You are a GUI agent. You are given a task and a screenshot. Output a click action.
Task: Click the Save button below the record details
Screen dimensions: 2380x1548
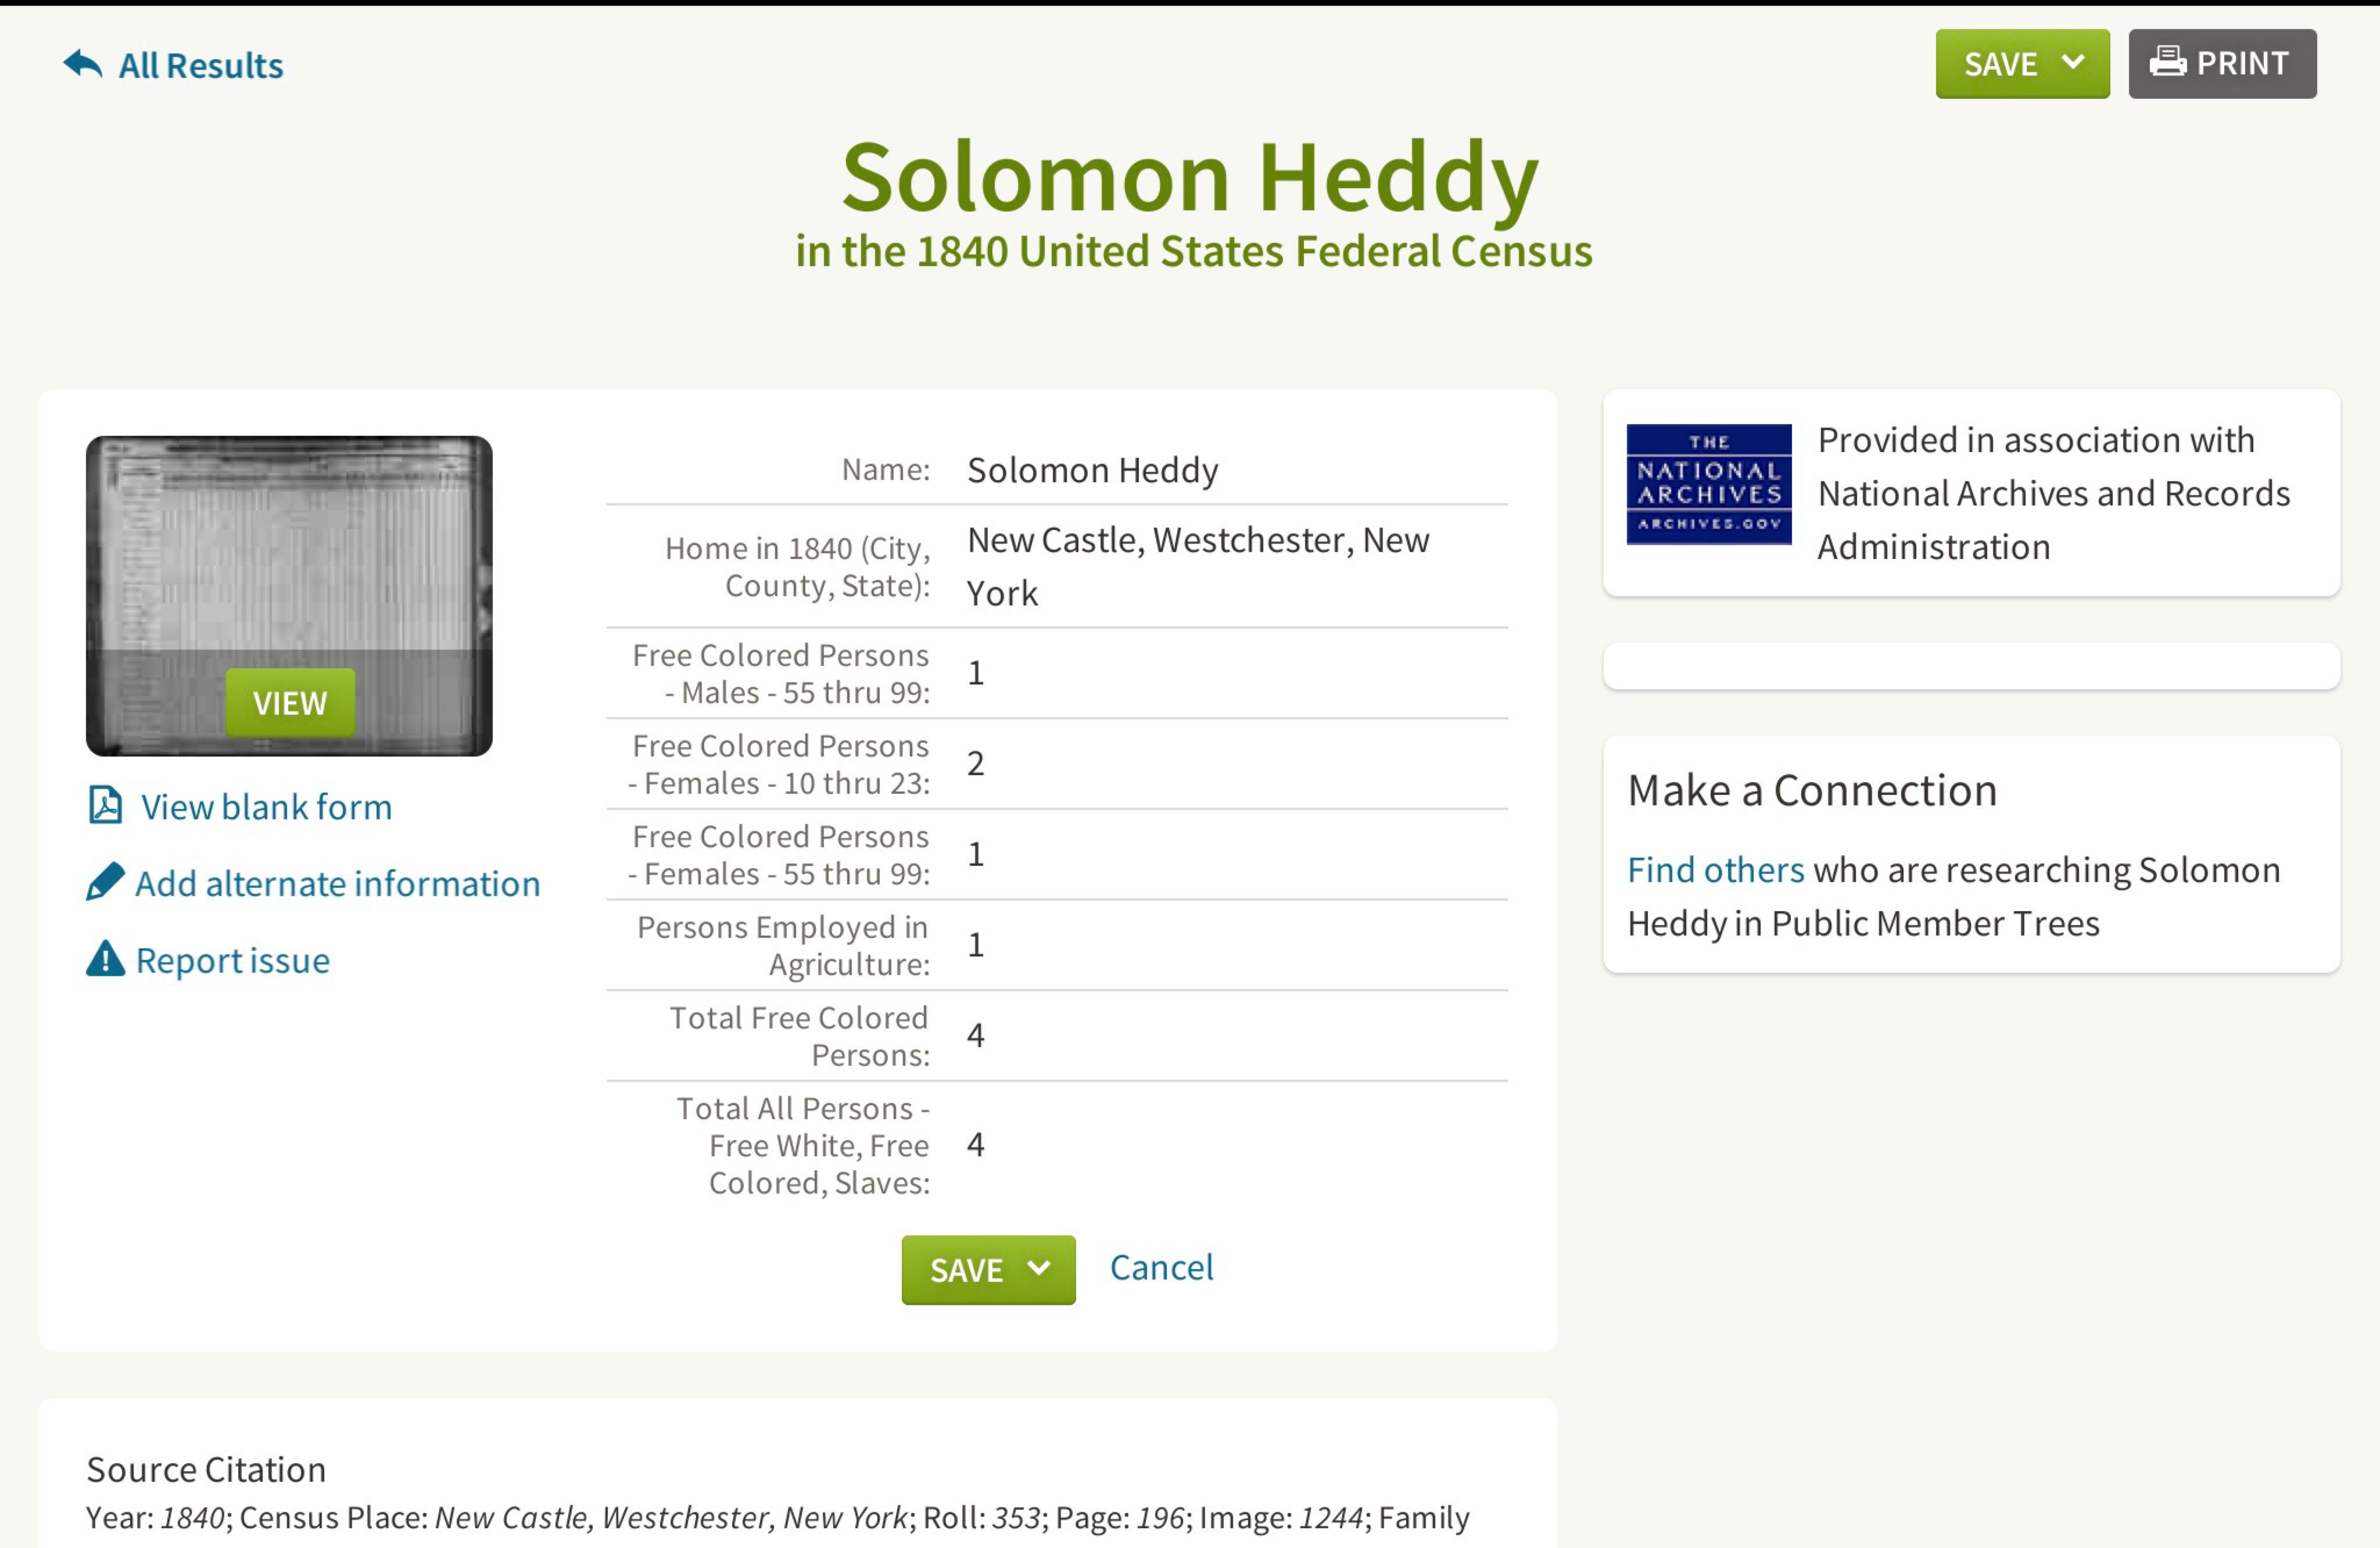coord(966,1270)
